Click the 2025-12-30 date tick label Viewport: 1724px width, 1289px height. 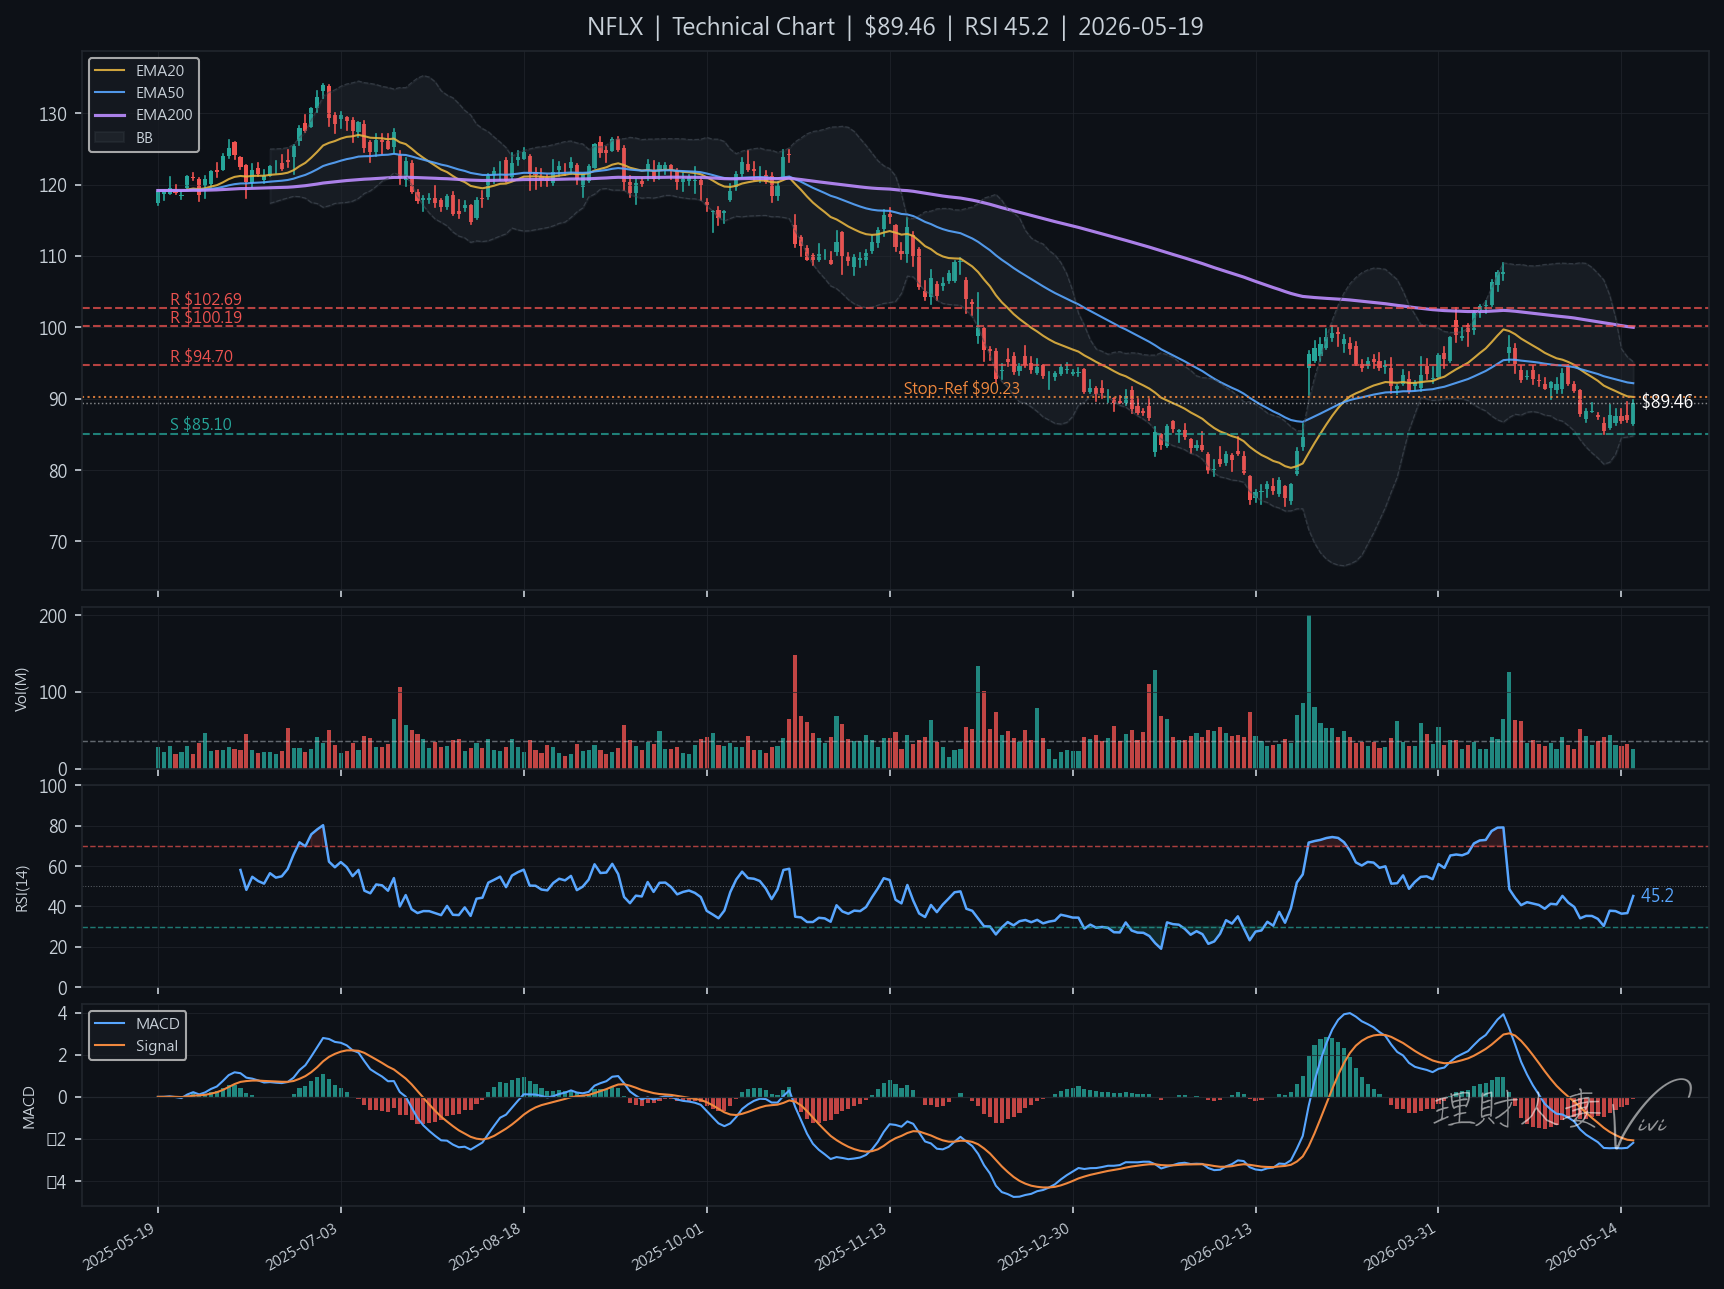coord(1035,1246)
